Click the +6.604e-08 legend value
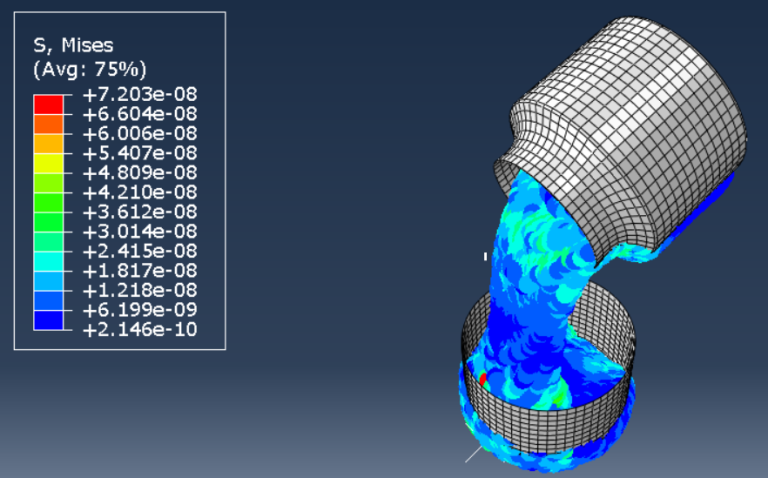The width and height of the screenshot is (768, 478). coord(140,114)
